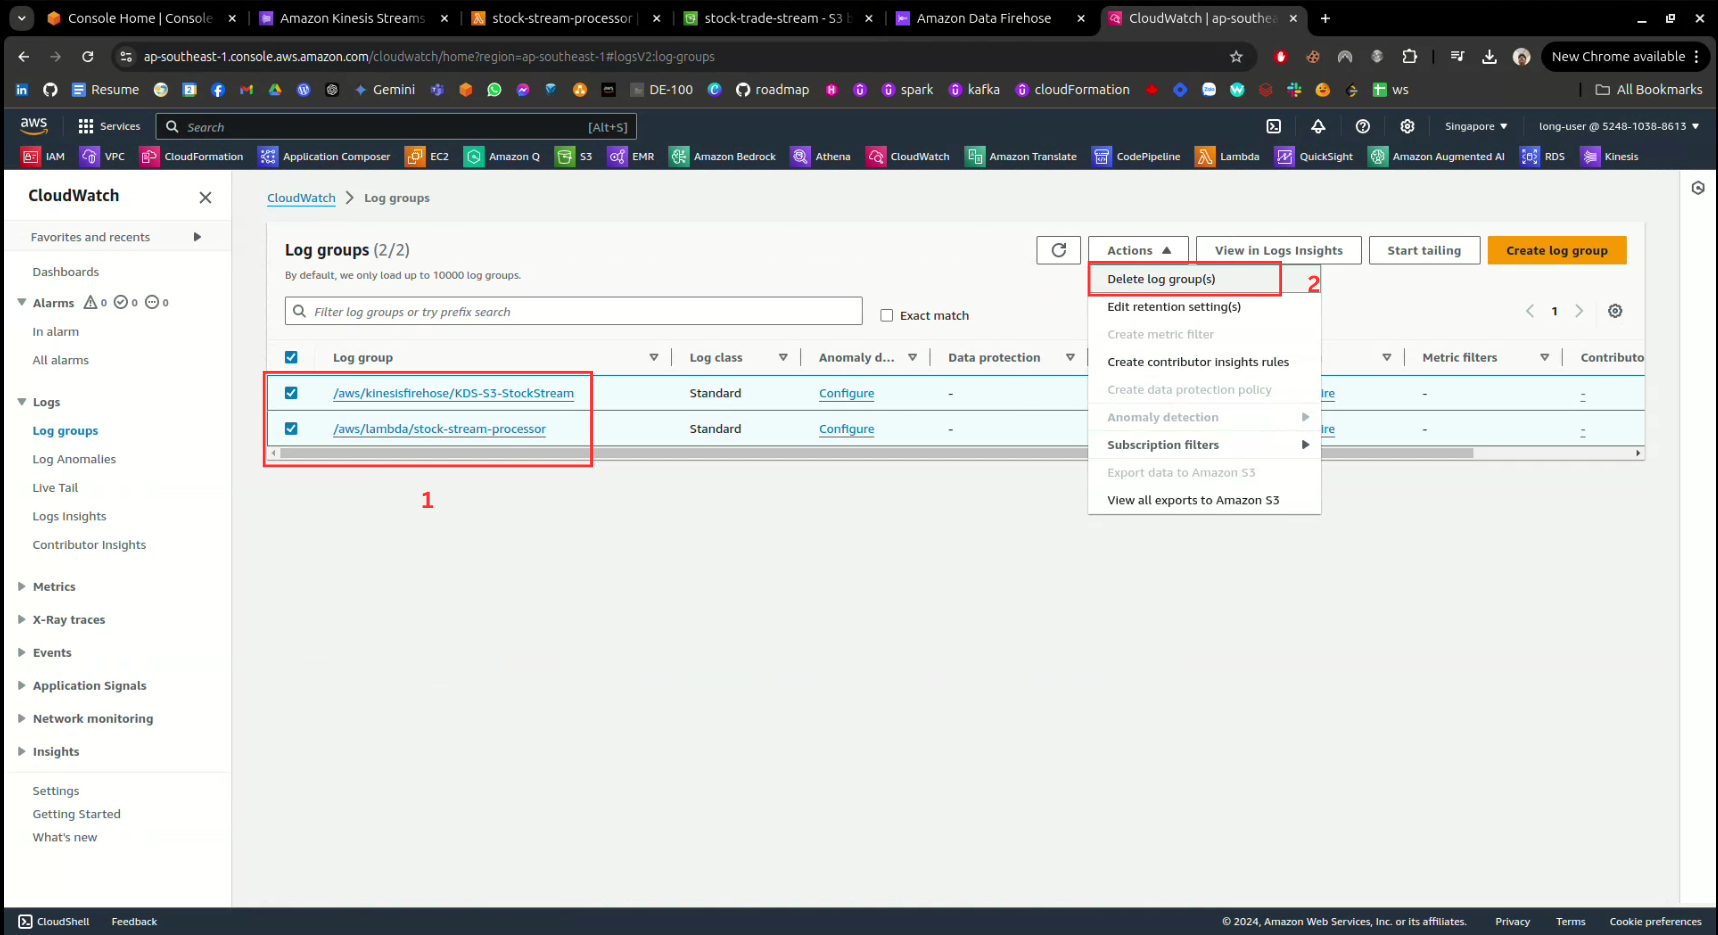Select Delete log group(s) from Actions menu

pyautogui.click(x=1161, y=279)
